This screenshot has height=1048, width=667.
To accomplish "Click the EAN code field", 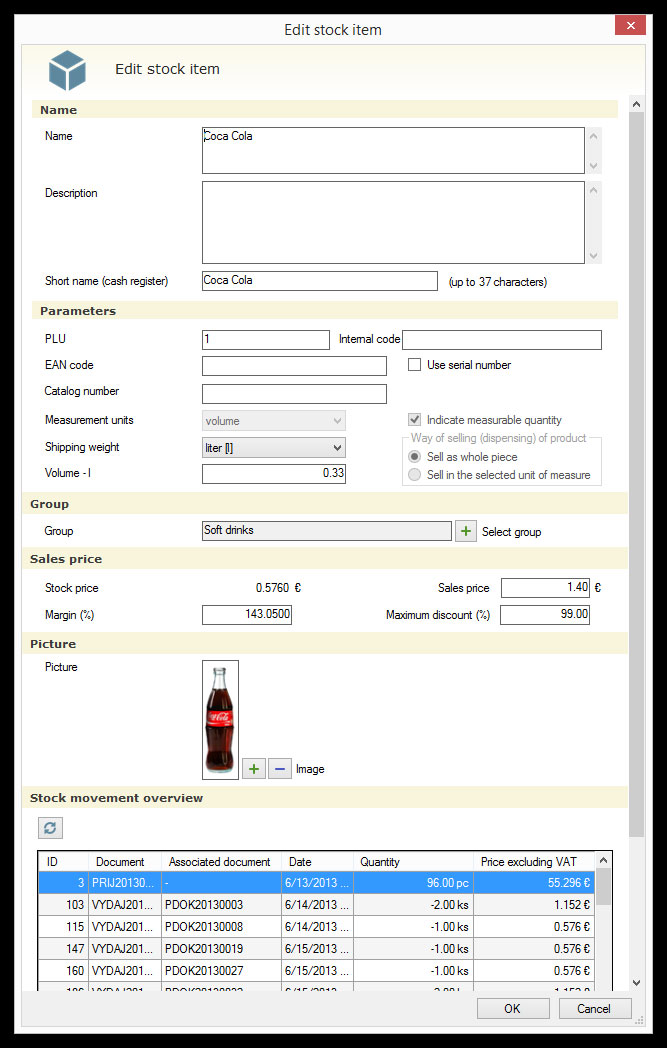I will coord(294,366).
